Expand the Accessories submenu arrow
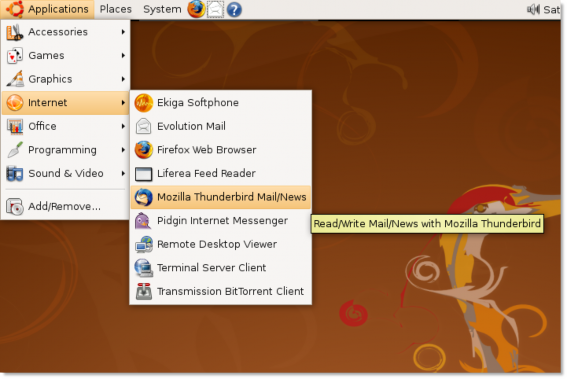567x379 pixels. [x=123, y=32]
